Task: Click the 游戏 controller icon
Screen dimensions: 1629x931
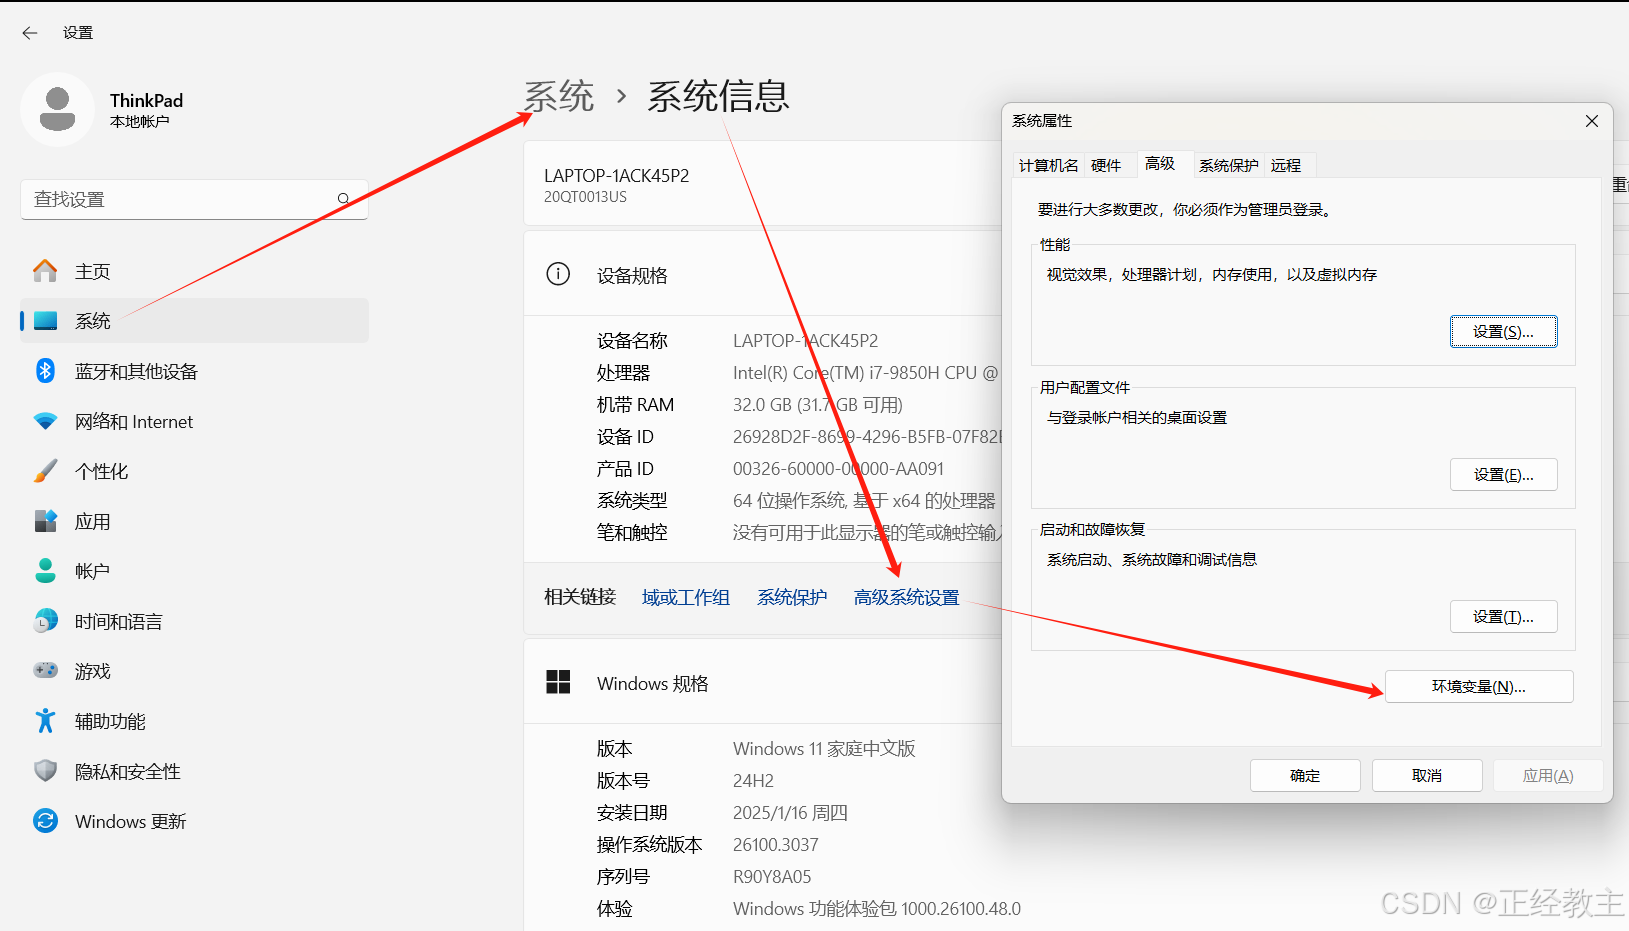Action: [46, 670]
